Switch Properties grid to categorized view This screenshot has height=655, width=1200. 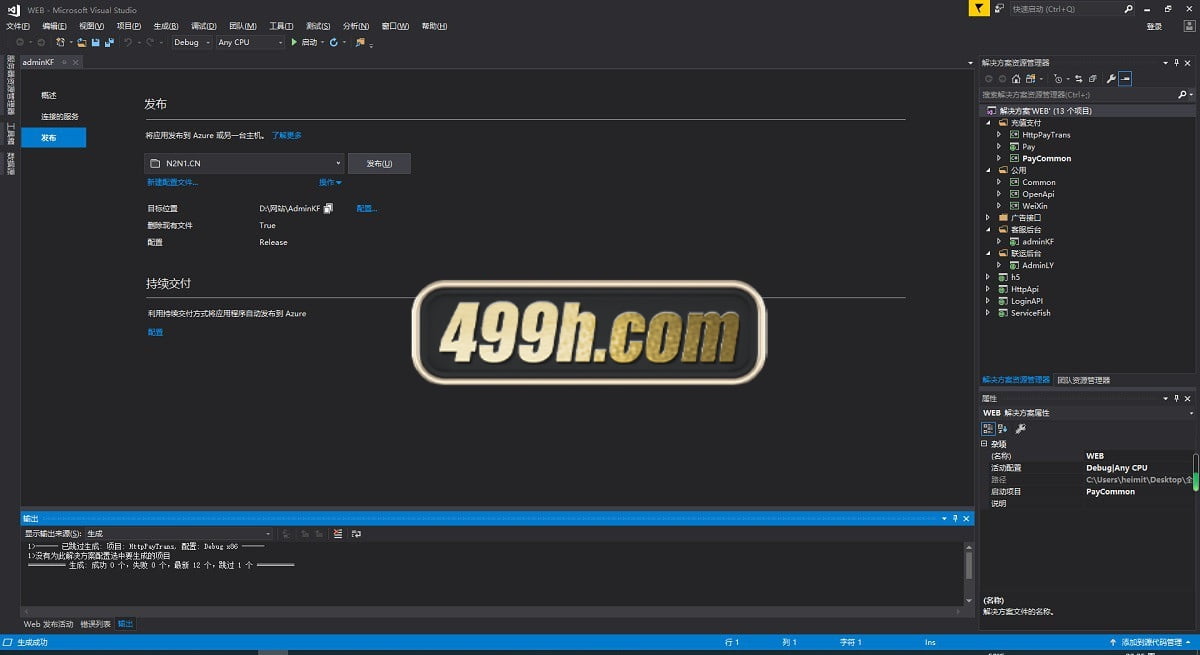[988, 428]
